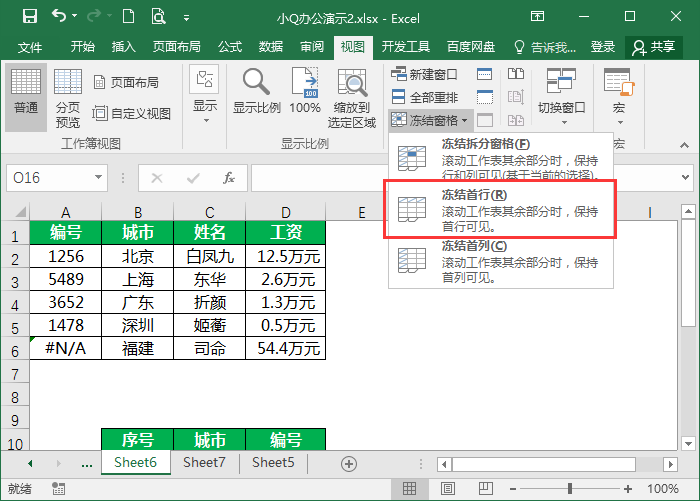Viewport: 700px width, 501px height.
Task: Collapse the ribbon with the up chevron
Action: coord(684,145)
